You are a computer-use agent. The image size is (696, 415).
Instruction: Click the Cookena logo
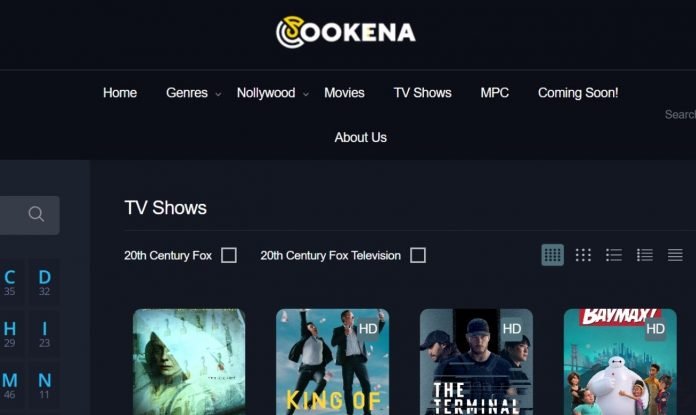tap(346, 32)
